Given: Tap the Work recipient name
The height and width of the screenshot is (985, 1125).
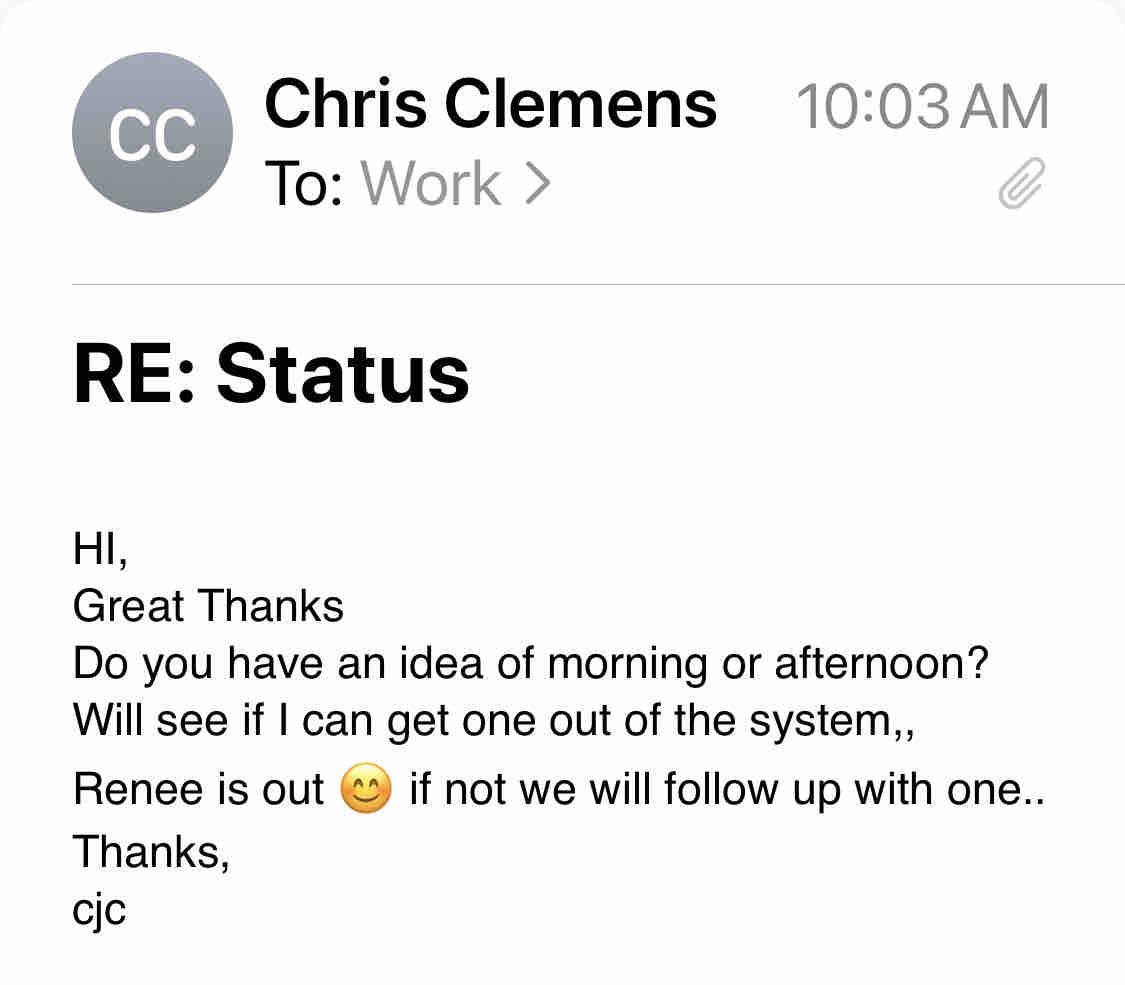Looking at the screenshot, I should tap(431, 184).
